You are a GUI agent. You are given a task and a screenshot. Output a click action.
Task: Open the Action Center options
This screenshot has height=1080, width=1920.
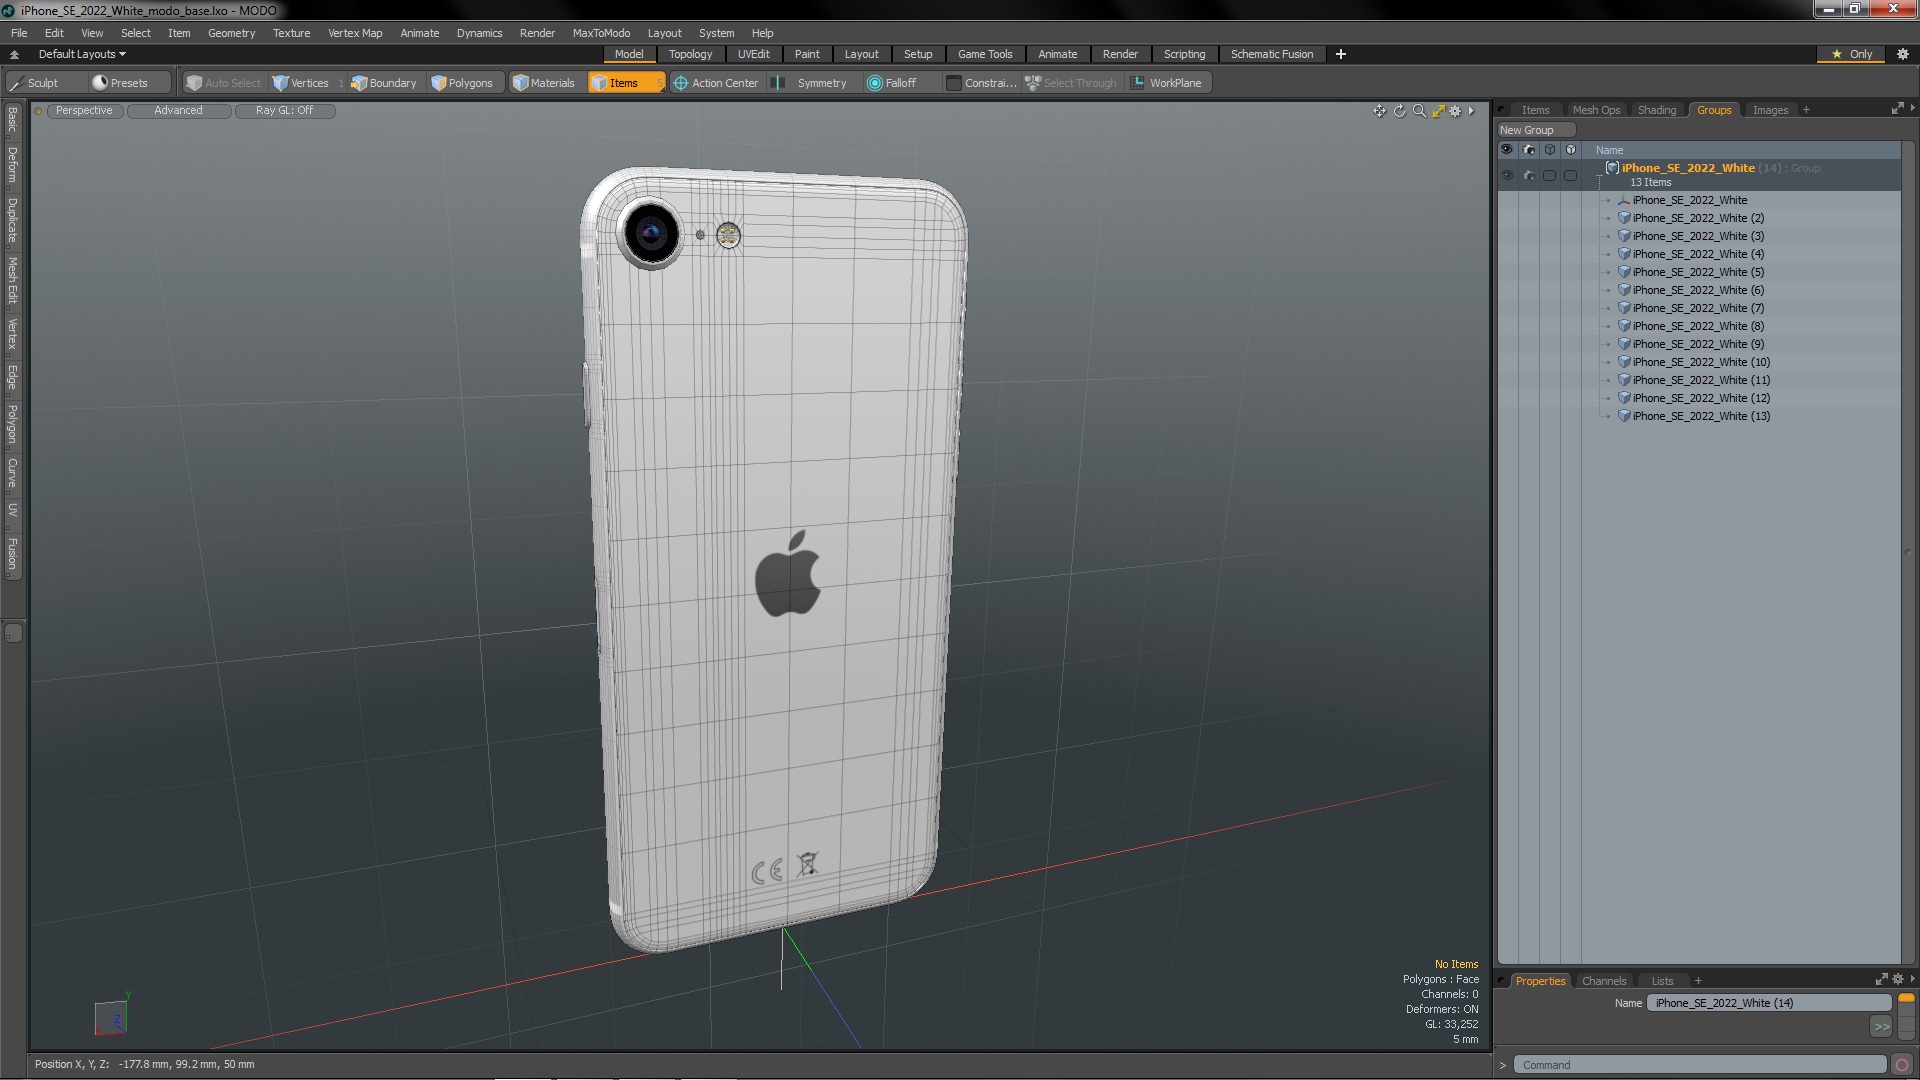[x=716, y=83]
